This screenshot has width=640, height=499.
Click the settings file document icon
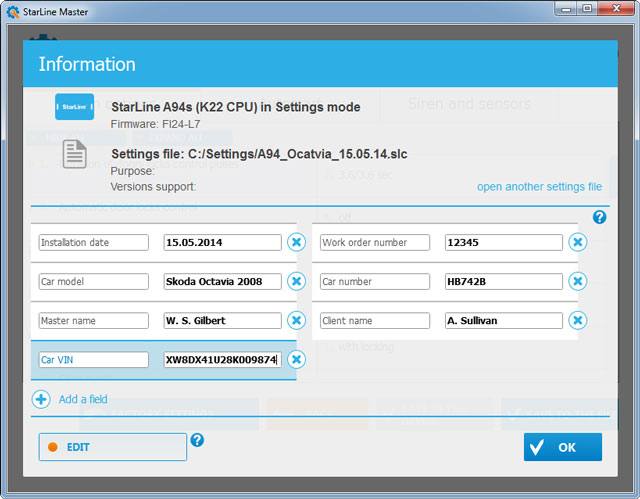click(x=74, y=154)
